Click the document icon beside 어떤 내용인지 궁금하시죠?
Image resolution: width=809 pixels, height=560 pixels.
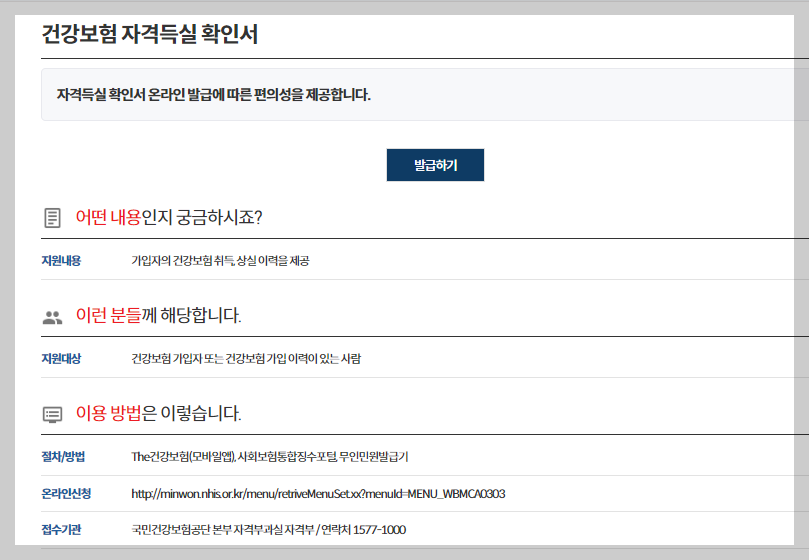pyautogui.click(x=52, y=218)
